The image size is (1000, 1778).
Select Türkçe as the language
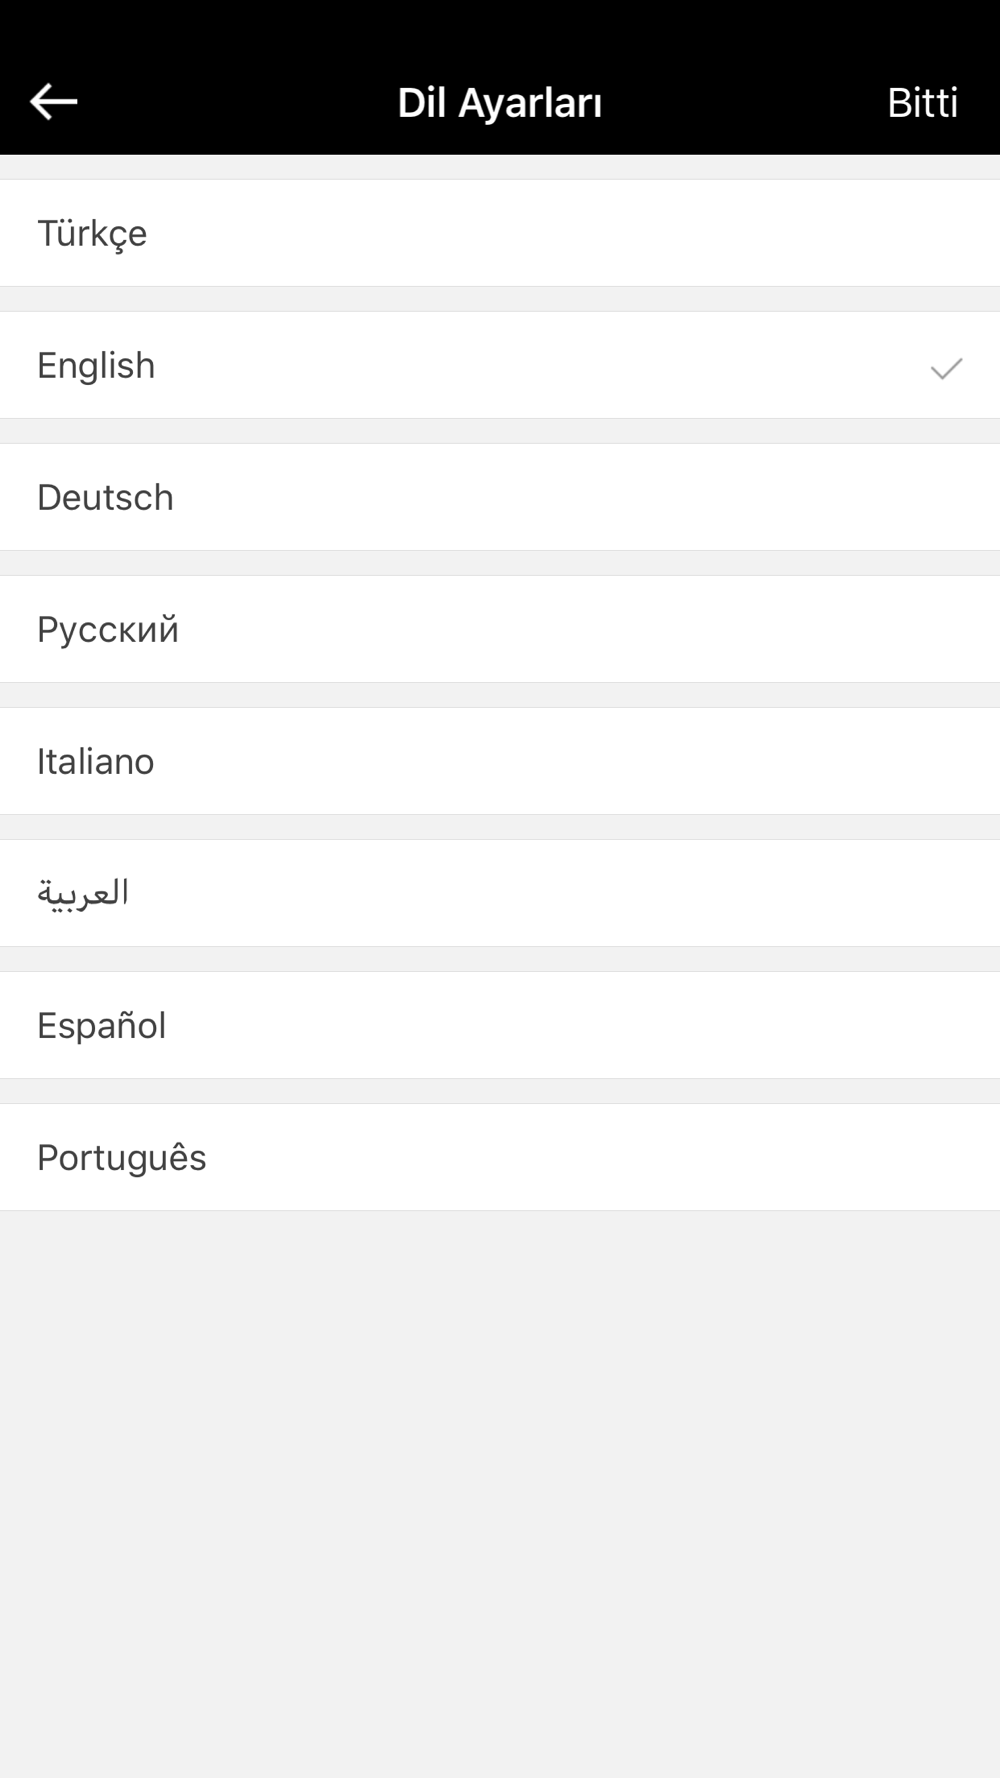point(500,233)
